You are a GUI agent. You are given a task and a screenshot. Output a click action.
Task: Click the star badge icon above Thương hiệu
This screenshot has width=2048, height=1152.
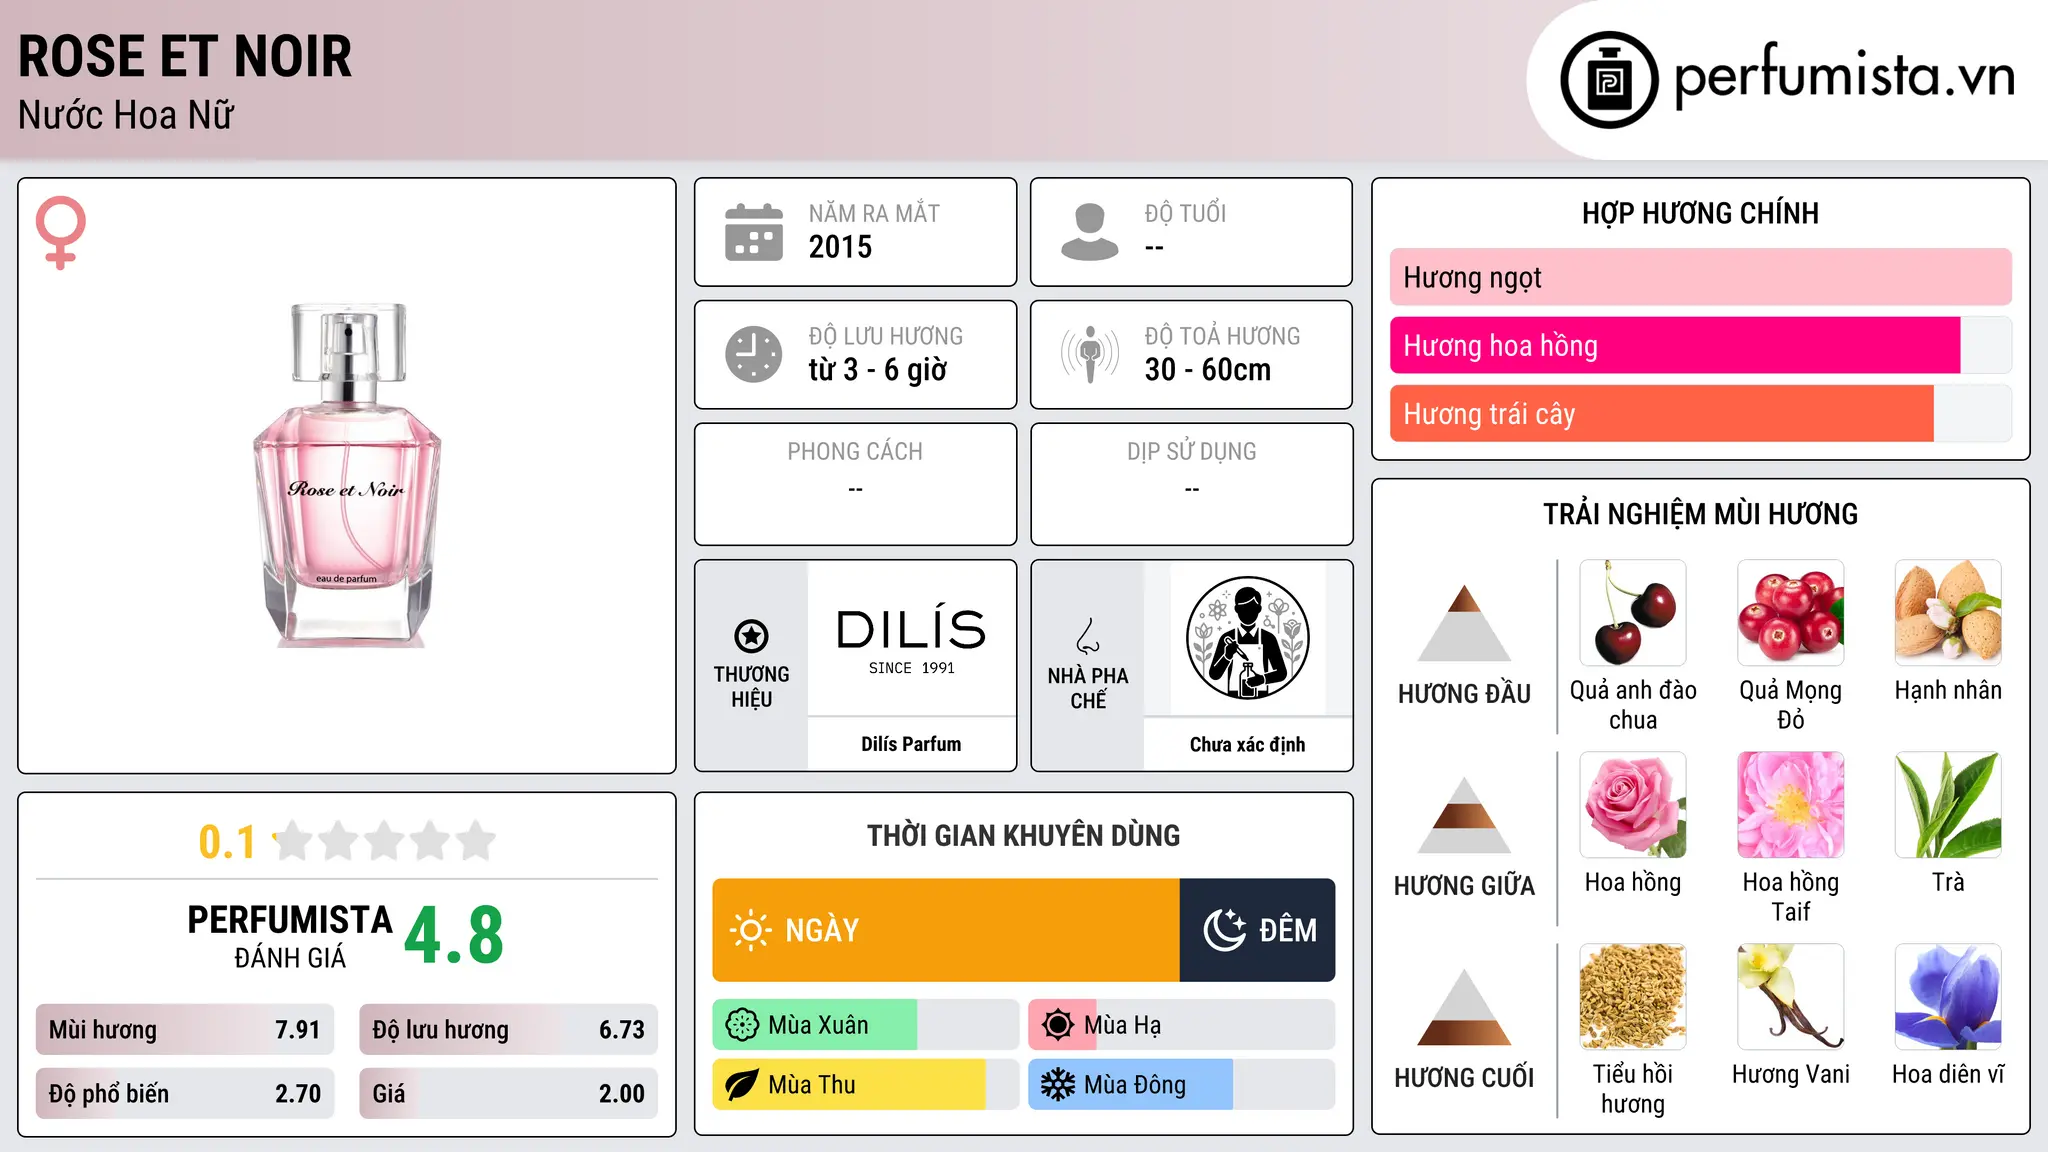tap(751, 635)
